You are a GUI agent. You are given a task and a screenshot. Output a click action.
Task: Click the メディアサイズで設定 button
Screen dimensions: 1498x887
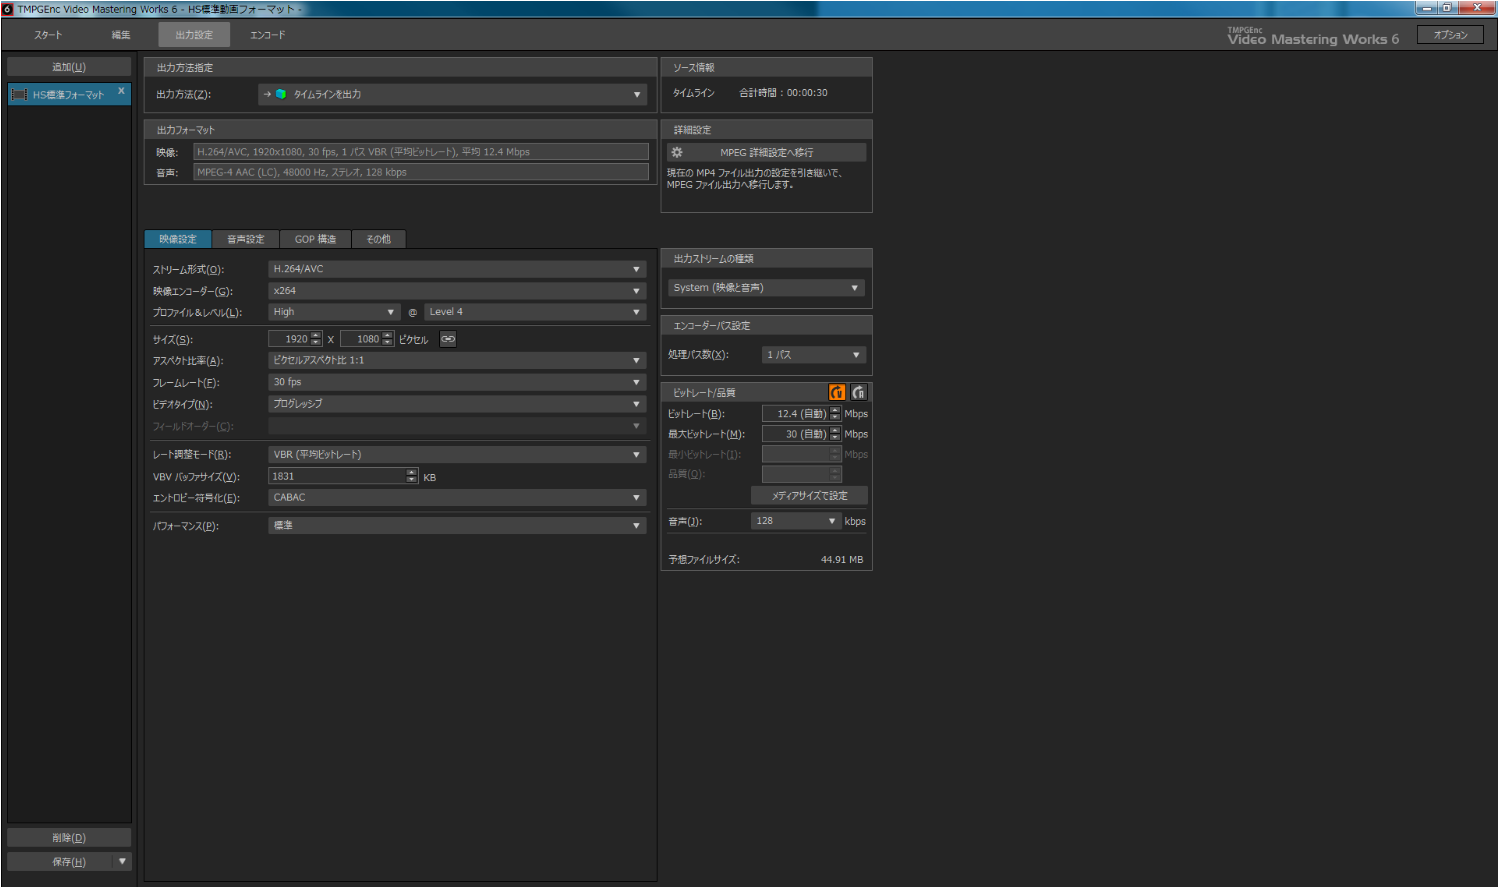pyautogui.click(x=809, y=496)
